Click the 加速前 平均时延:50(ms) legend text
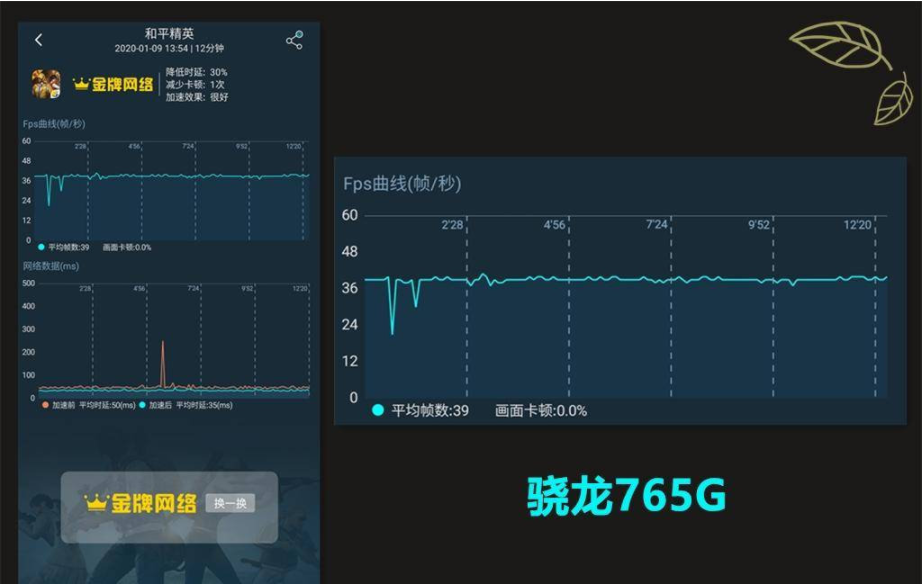923x584 pixels. (94, 405)
